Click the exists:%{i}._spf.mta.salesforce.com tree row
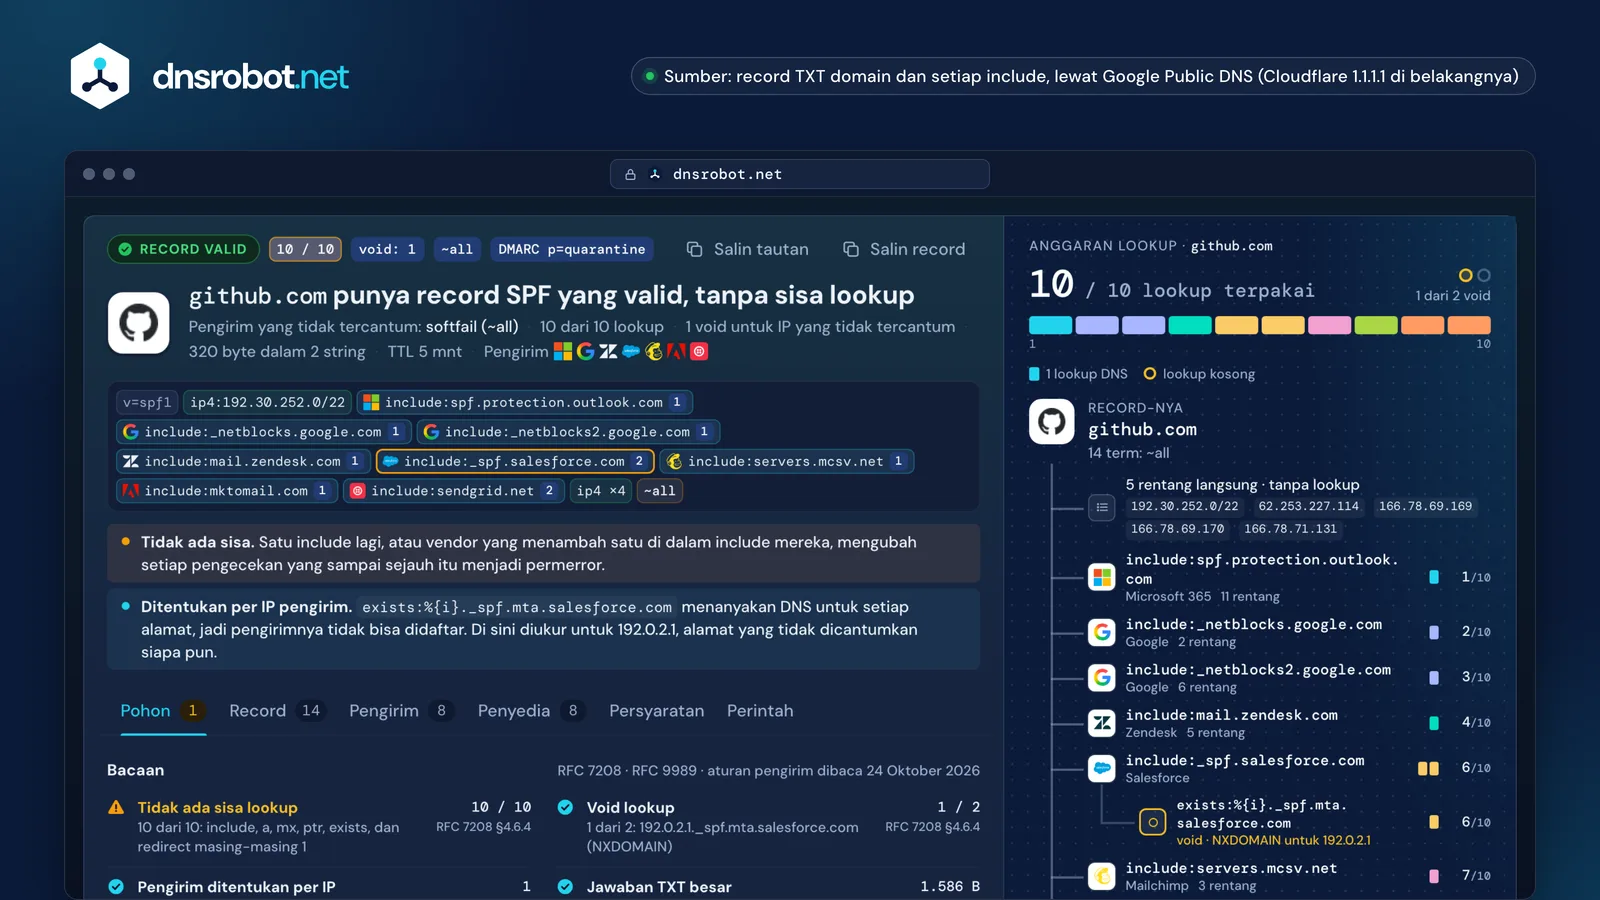This screenshot has width=1600, height=900. (x=1315, y=822)
